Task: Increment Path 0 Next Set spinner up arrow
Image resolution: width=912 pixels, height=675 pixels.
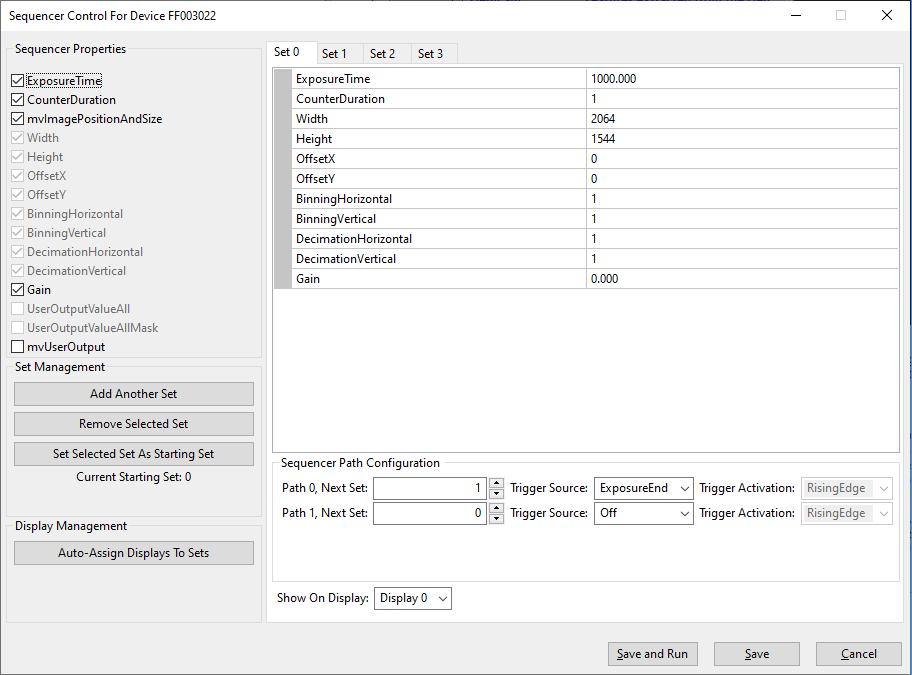Action: pyautogui.click(x=496, y=483)
